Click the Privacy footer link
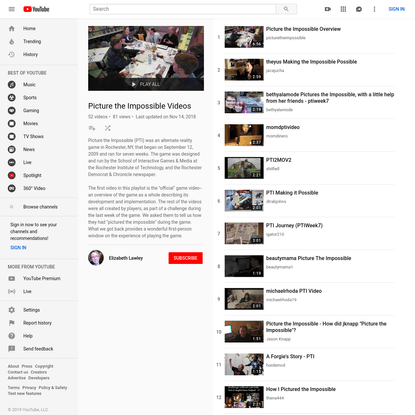 coord(29,388)
